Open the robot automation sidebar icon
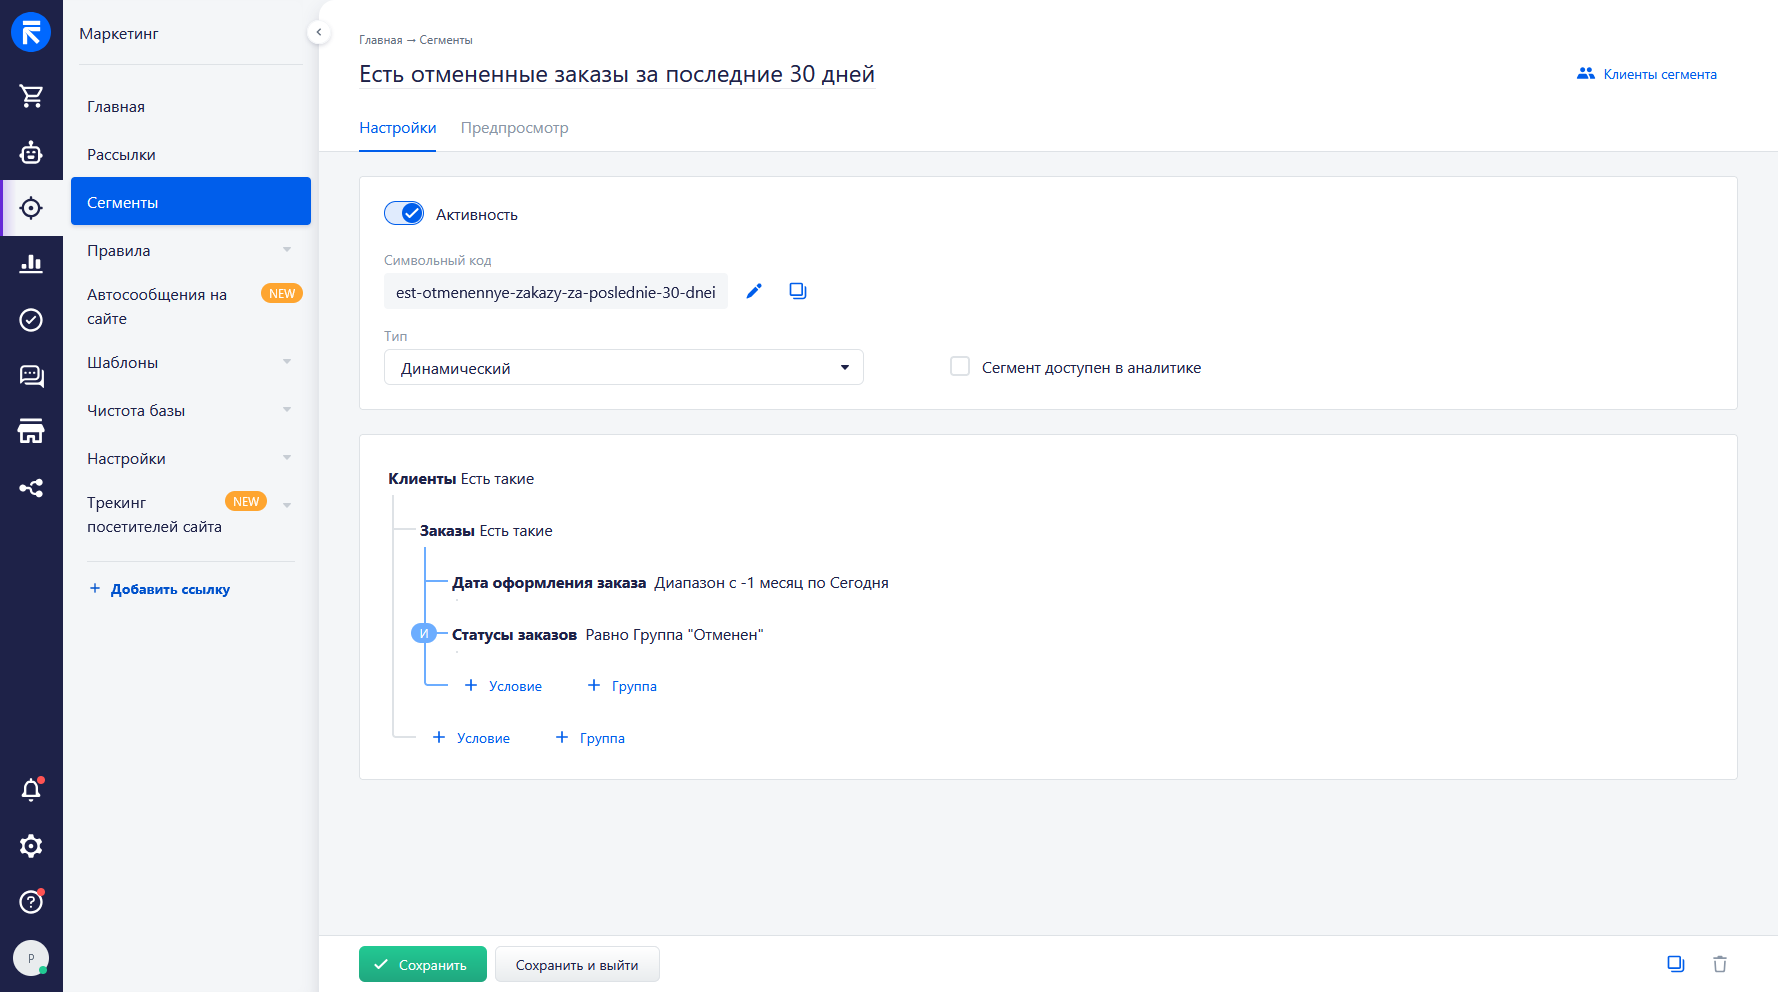This screenshot has width=1778, height=992. point(31,152)
